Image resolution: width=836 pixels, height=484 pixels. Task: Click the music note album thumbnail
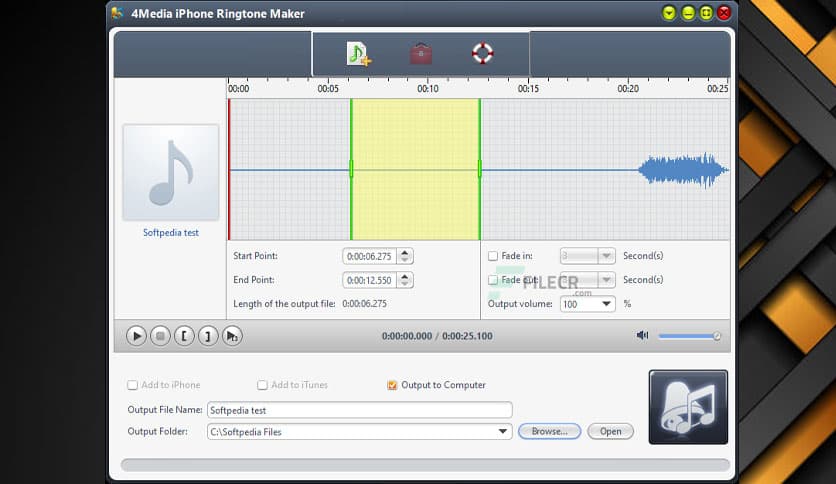pyautogui.click(x=171, y=172)
